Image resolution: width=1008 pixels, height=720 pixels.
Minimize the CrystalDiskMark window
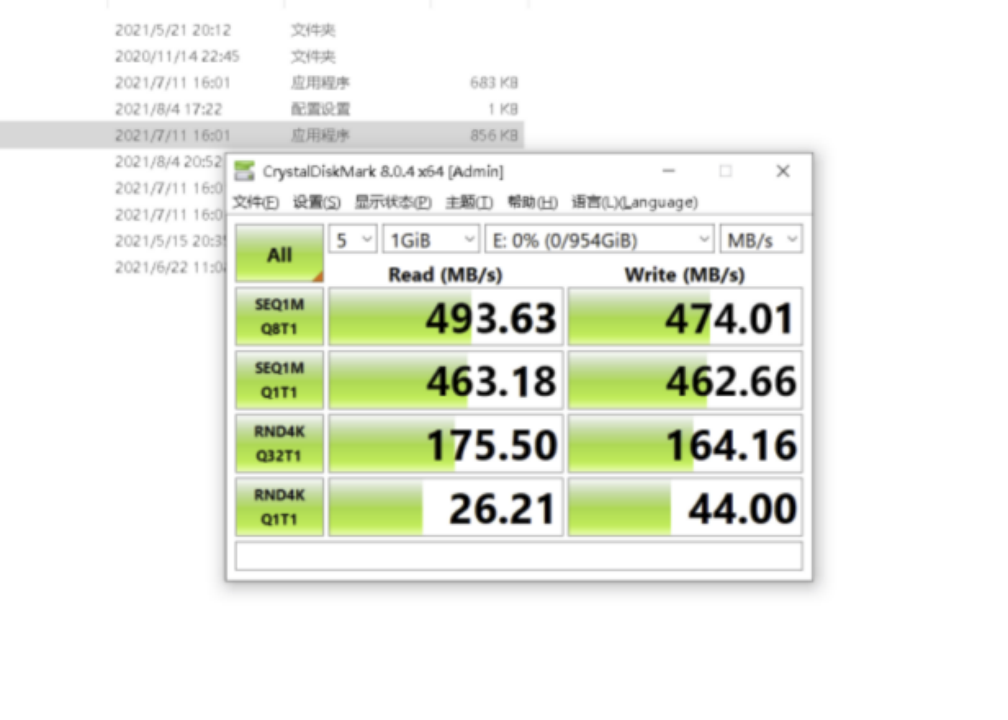click(x=669, y=171)
